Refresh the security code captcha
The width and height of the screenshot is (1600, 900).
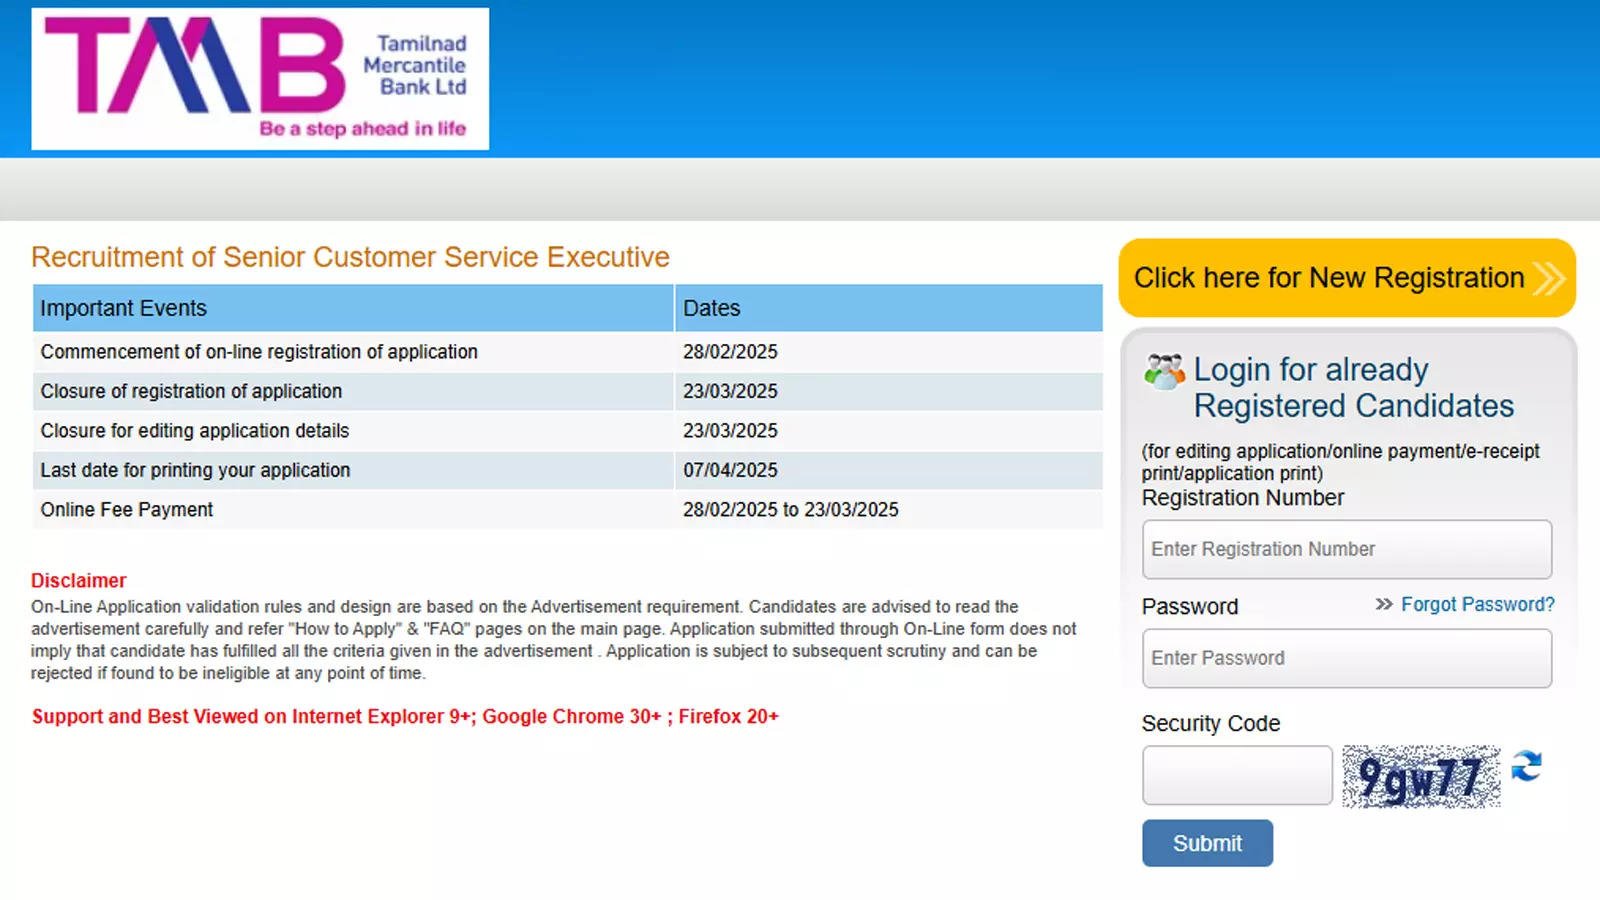pos(1526,766)
